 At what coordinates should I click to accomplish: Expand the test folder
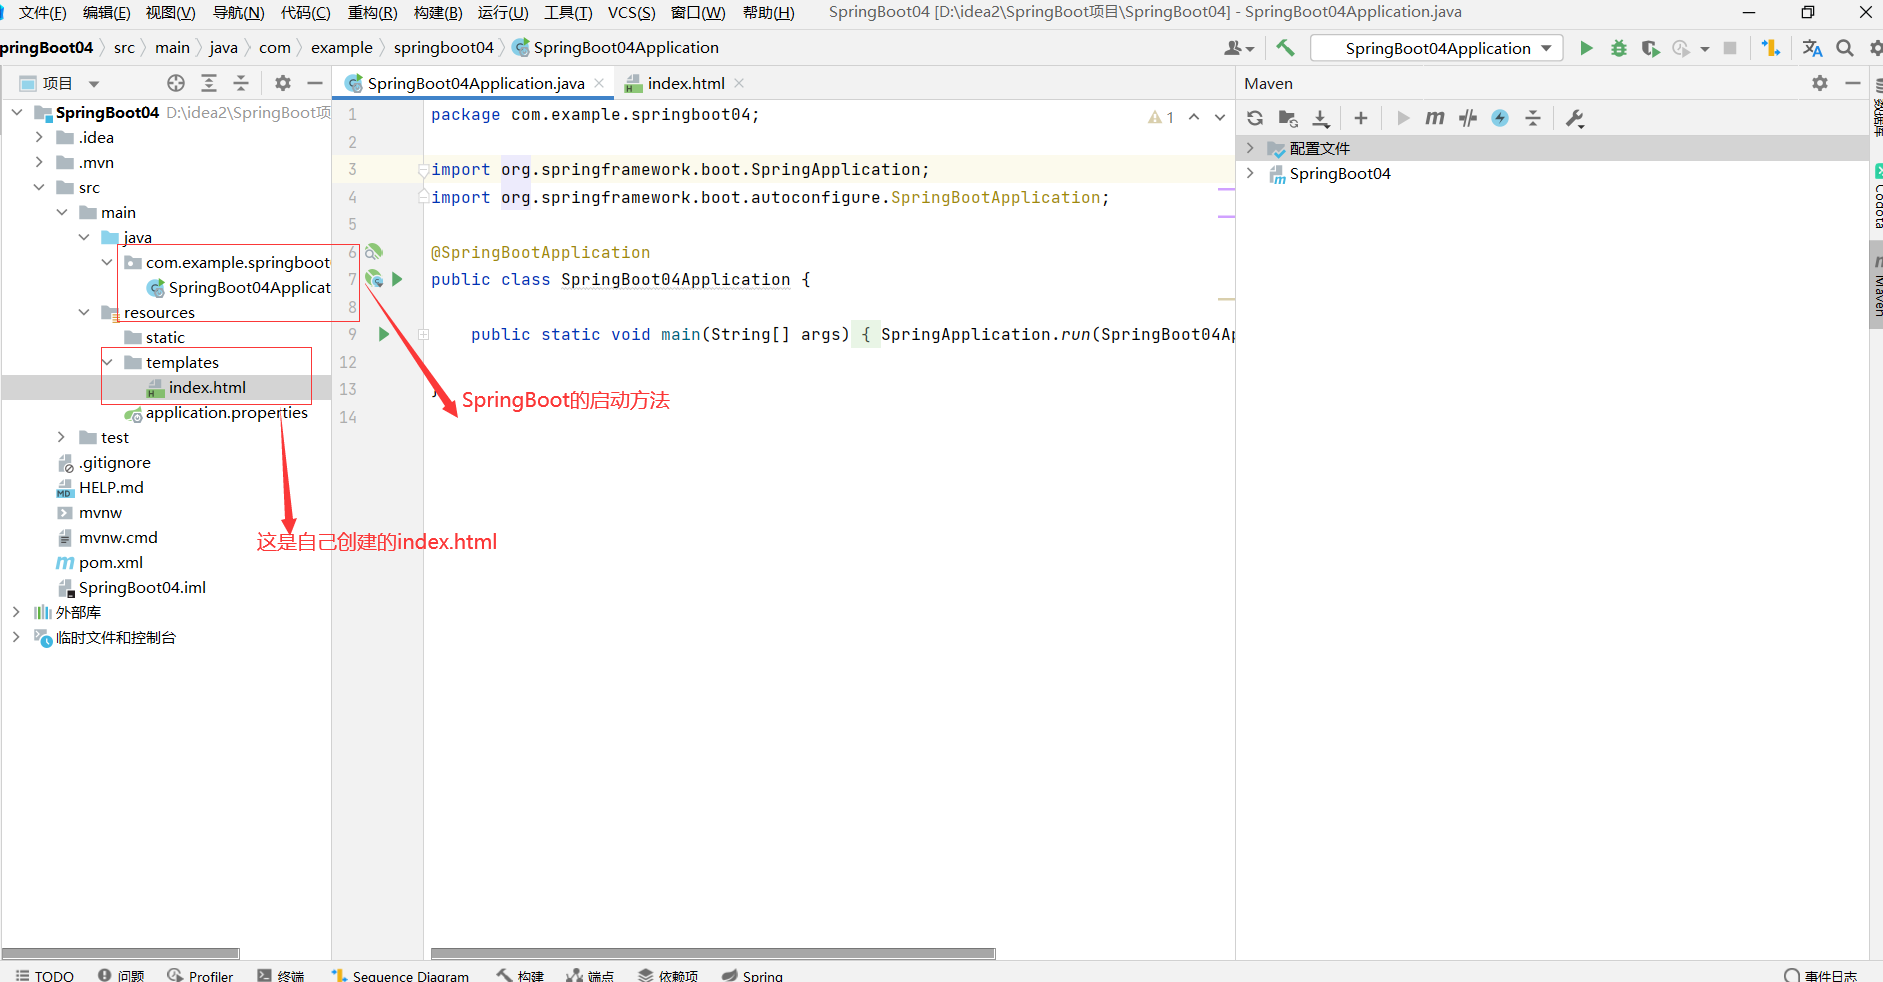click(x=61, y=437)
